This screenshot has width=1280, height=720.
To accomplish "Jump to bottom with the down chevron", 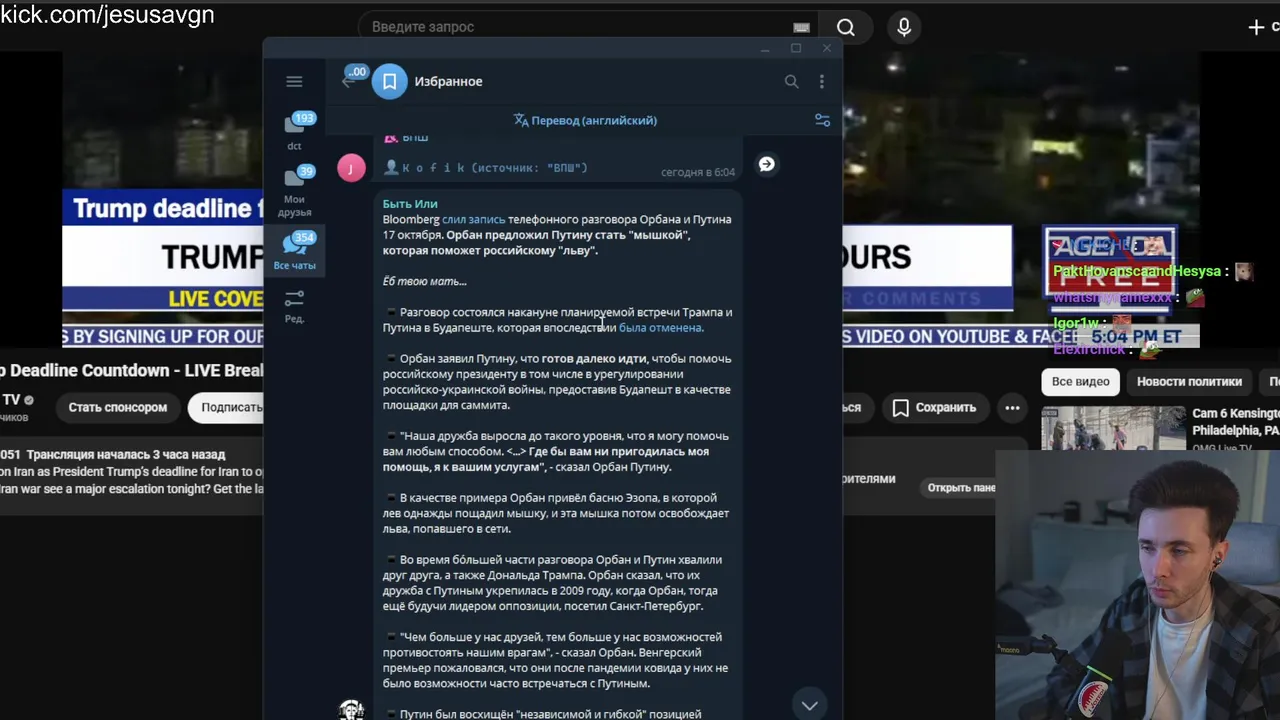I will tap(809, 705).
